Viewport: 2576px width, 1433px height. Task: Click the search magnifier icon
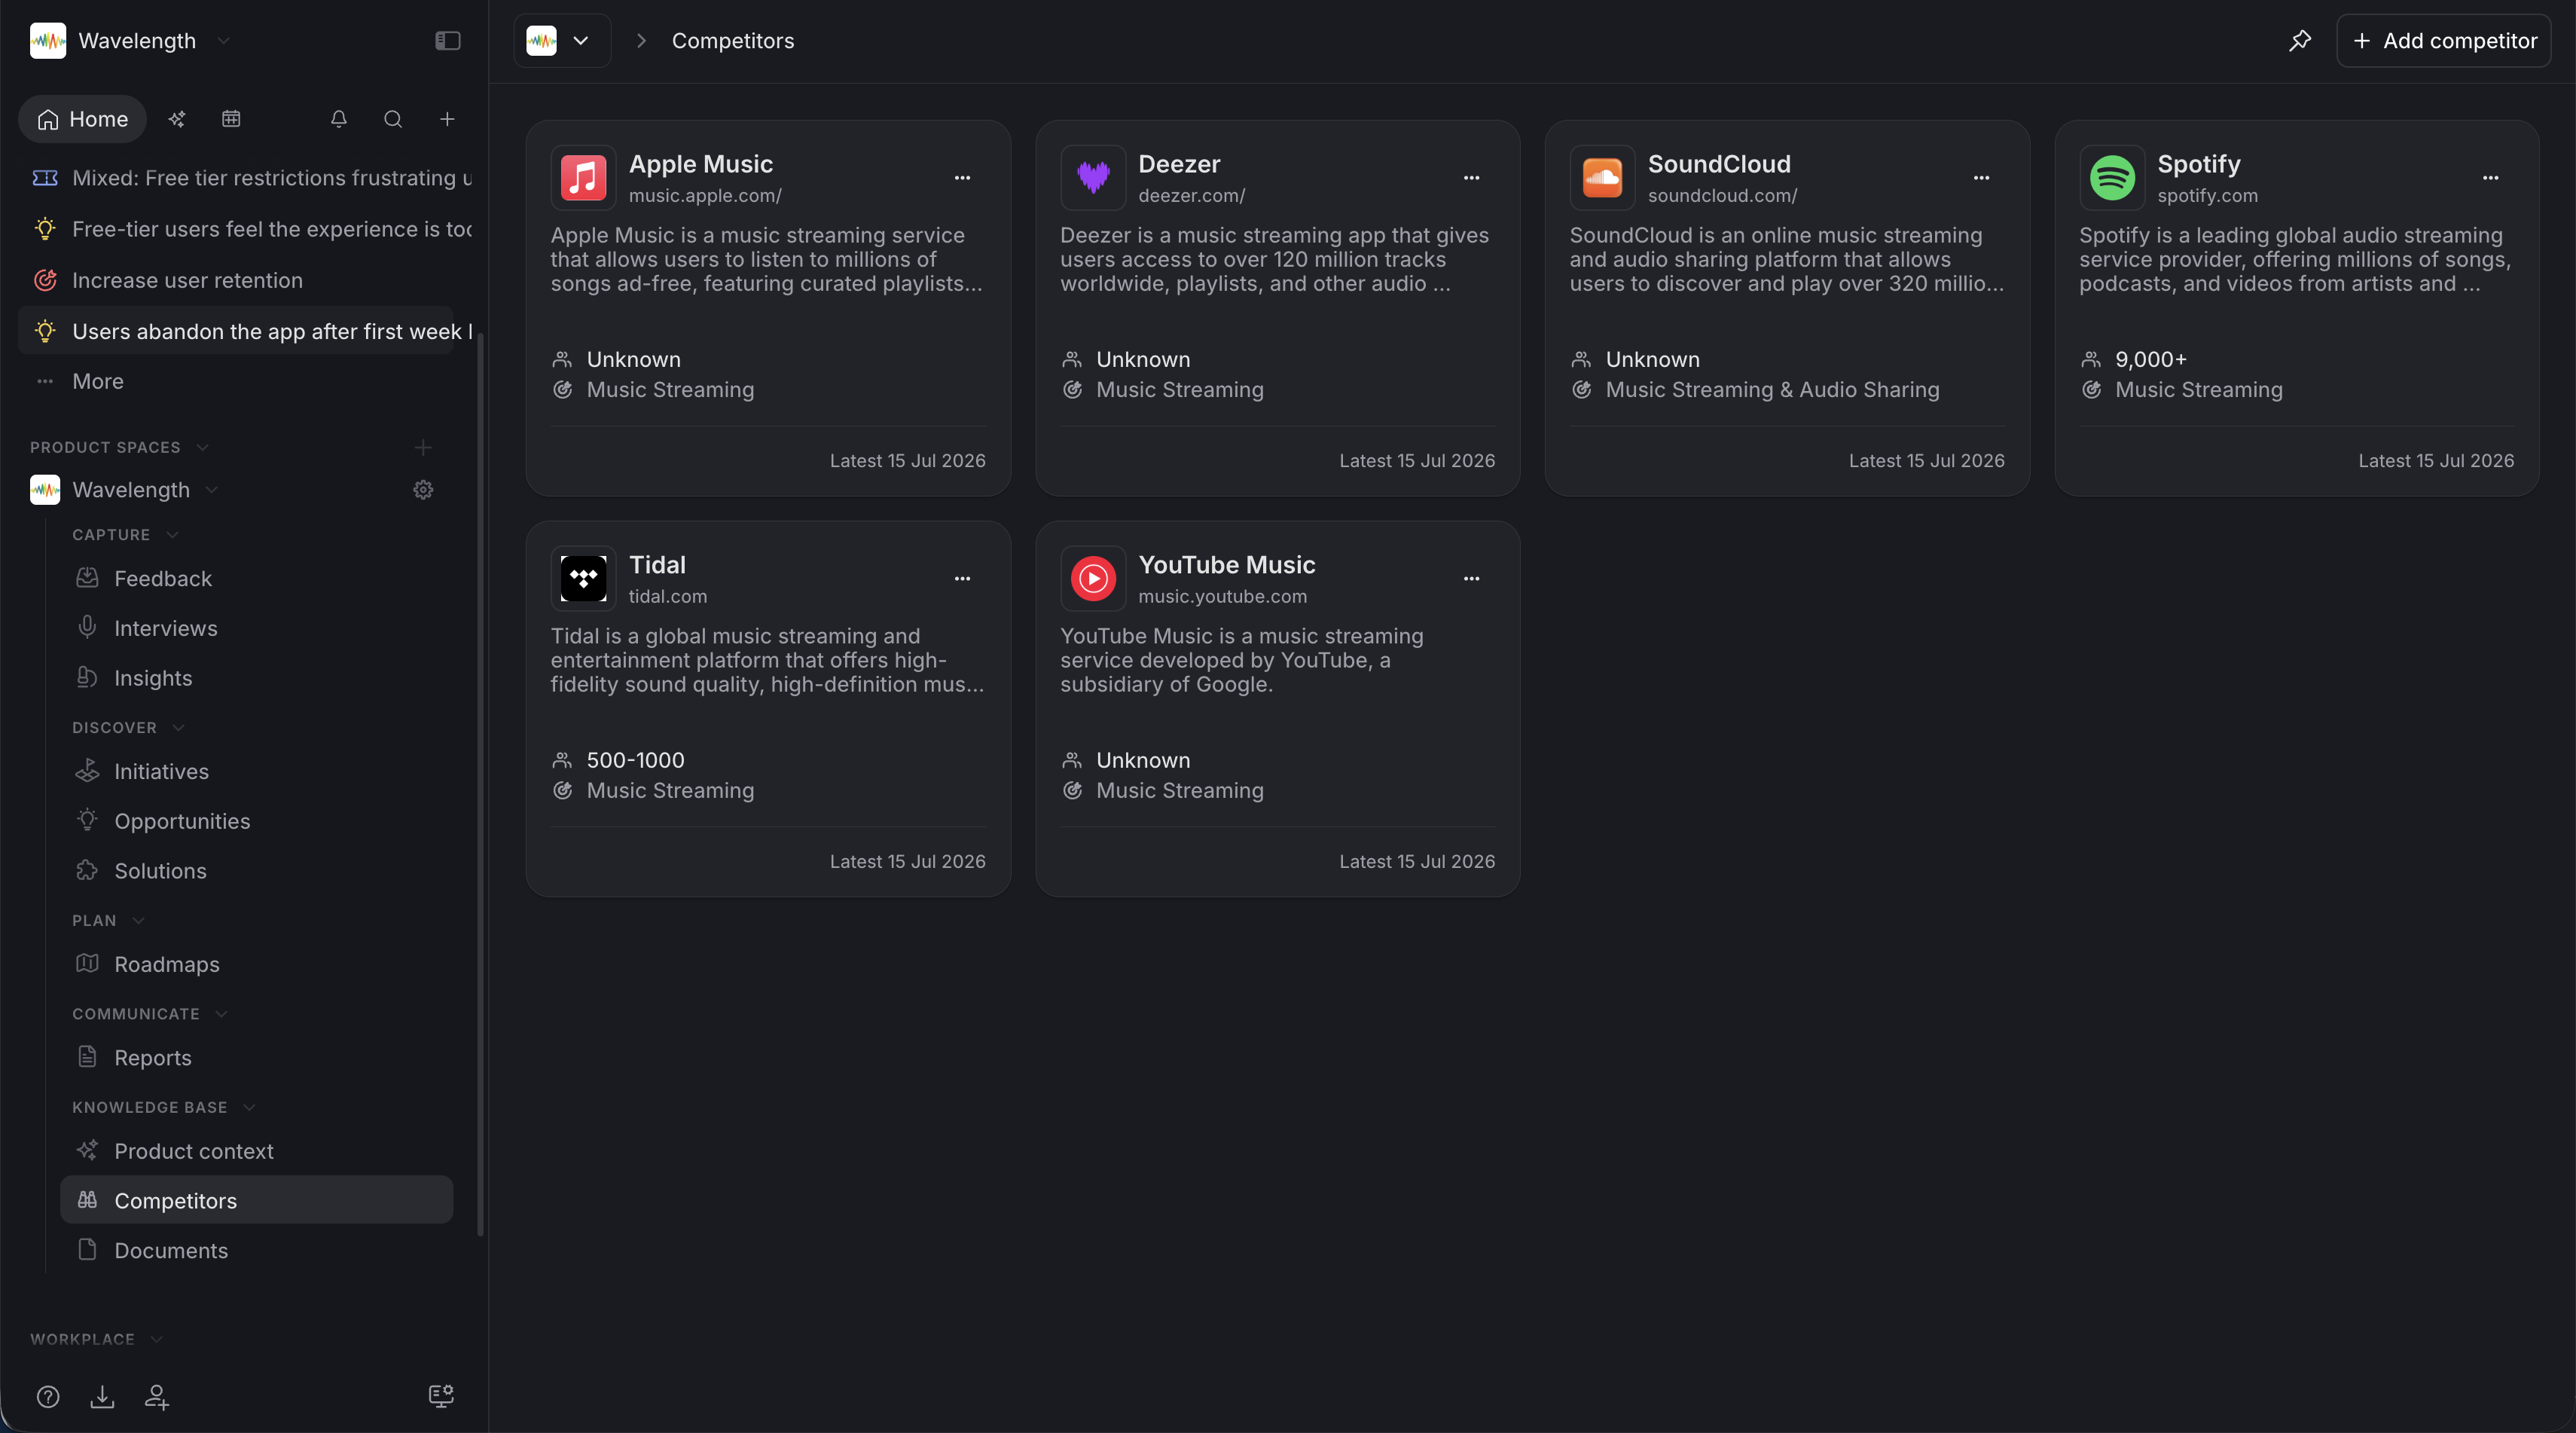coord(393,119)
